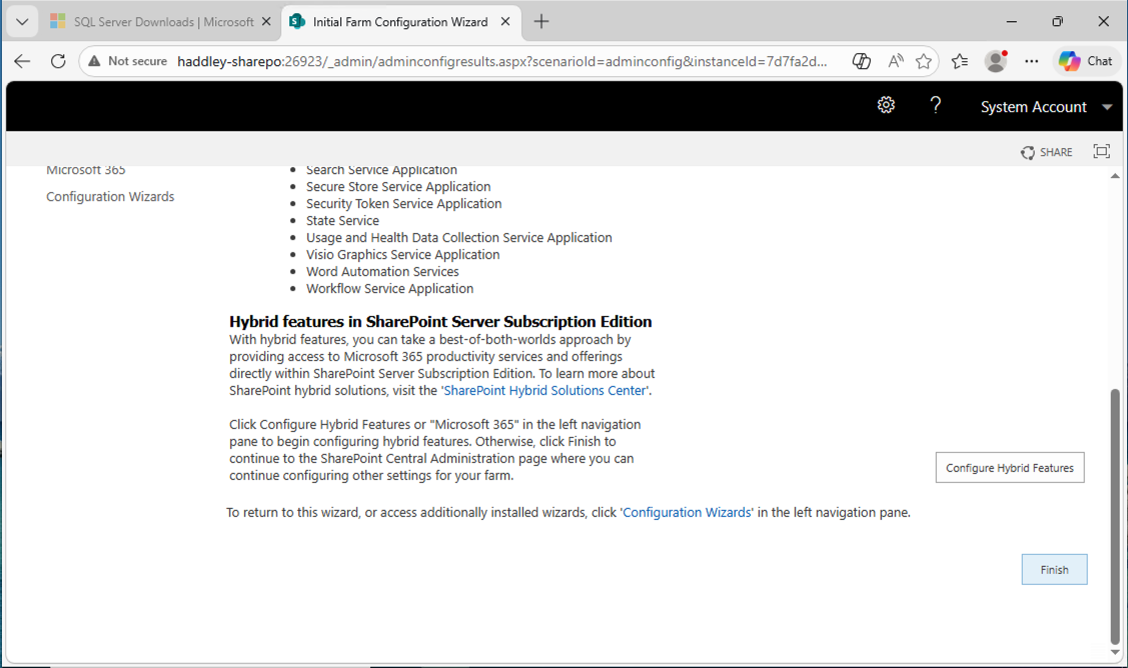Screen dimensions: 1128x668
Task: Expand the System Account menu
Action: point(1045,106)
